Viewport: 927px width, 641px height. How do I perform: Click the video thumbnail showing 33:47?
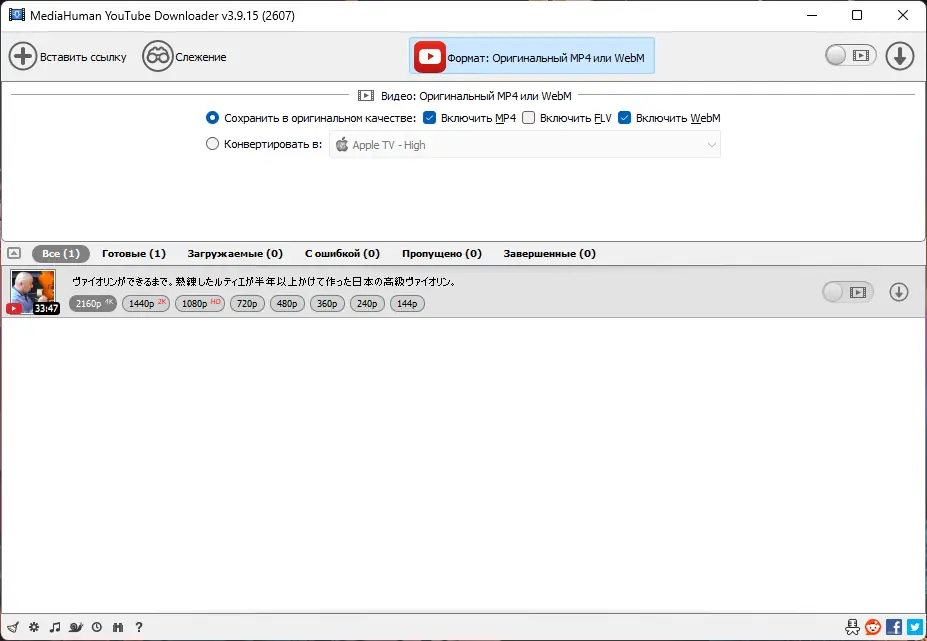[33, 292]
